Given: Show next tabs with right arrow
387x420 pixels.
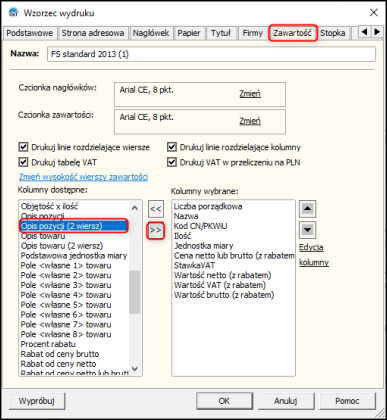Looking at the screenshot, I should pos(377,32).
